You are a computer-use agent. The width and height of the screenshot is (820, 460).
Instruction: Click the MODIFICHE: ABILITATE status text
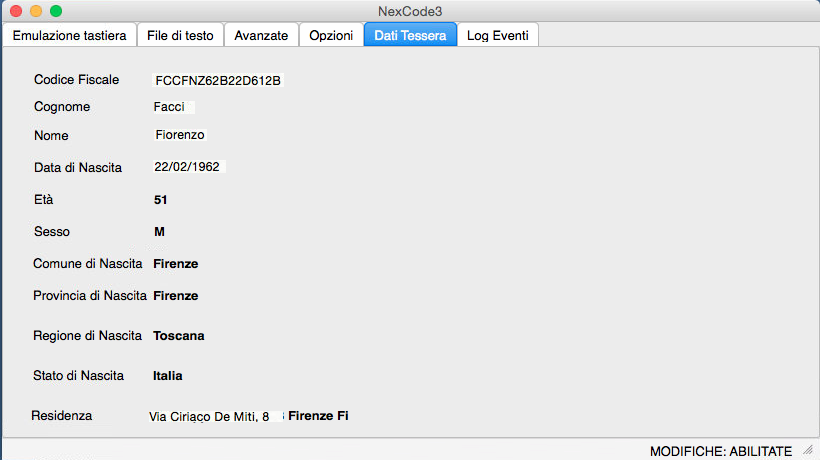pyautogui.click(x=720, y=451)
